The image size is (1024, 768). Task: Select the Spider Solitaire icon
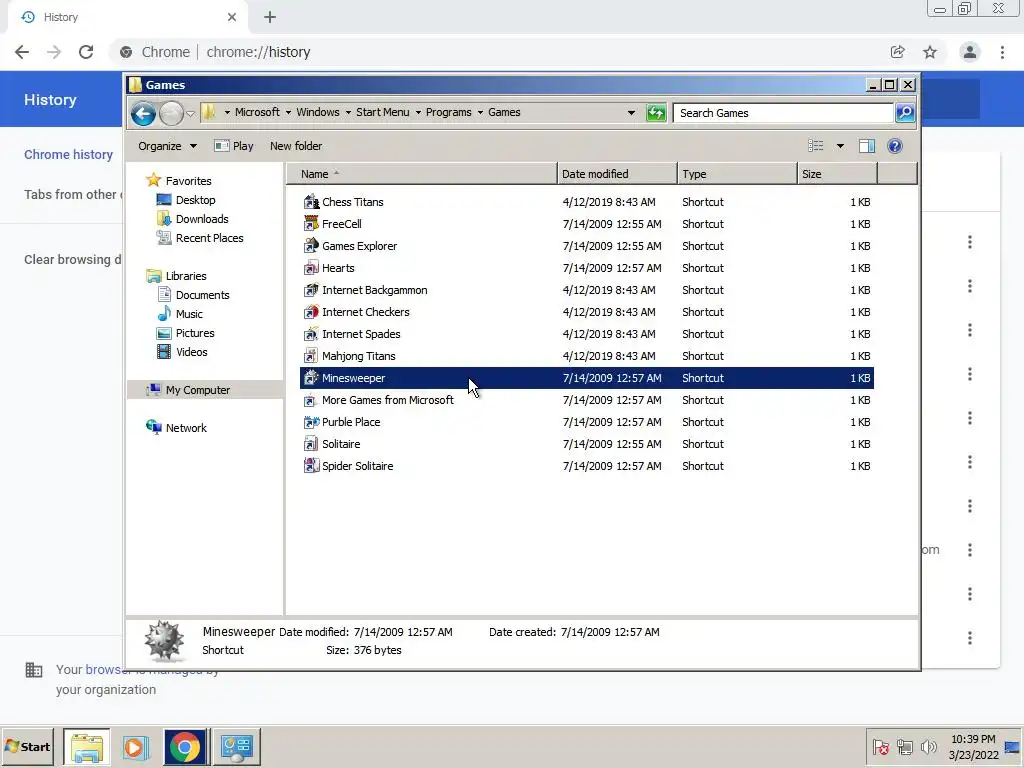pyautogui.click(x=311, y=466)
